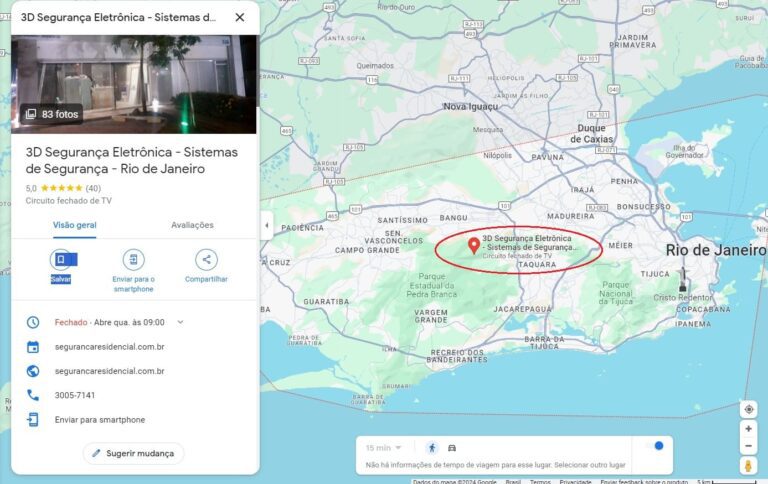Select the walking travel mode icon

click(432, 448)
